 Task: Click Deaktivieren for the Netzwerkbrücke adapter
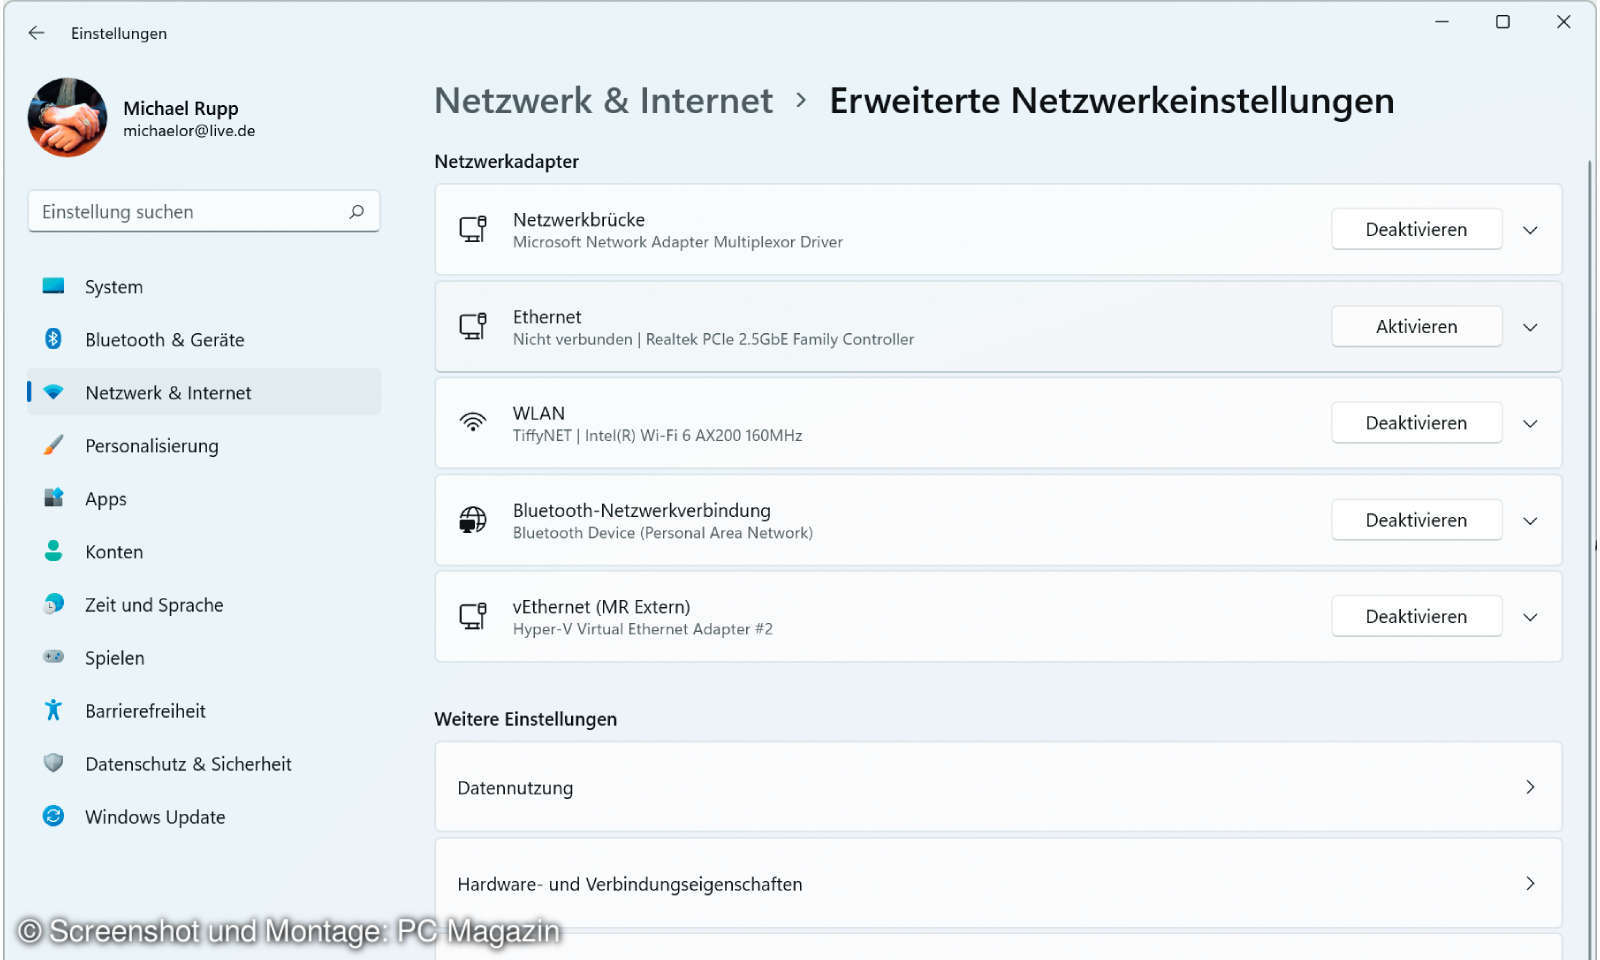[x=1416, y=229]
